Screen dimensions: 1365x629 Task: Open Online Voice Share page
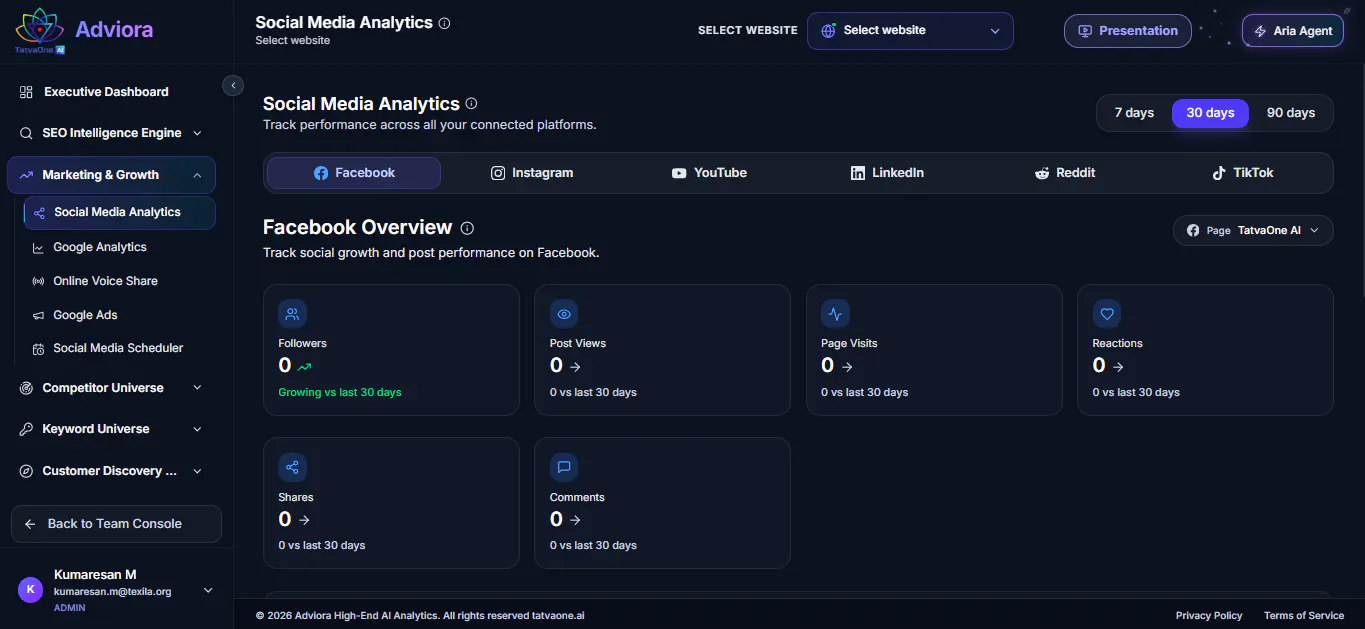click(x=119, y=281)
